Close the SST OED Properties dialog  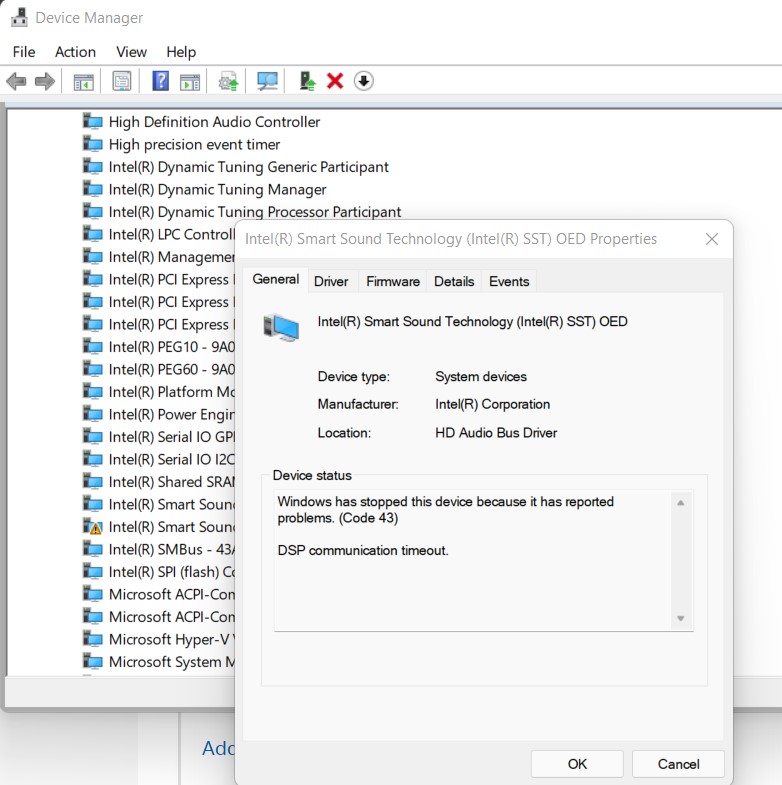(x=712, y=239)
